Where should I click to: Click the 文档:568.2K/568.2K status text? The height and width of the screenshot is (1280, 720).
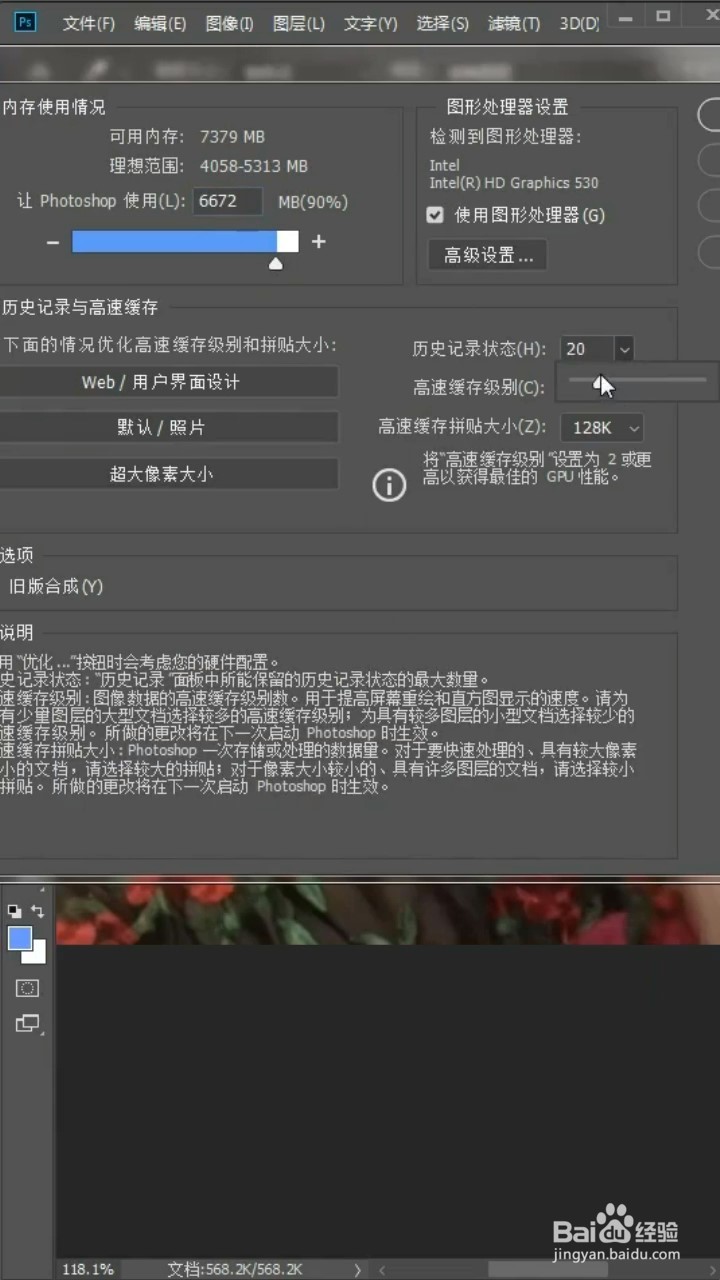coord(235,1269)
